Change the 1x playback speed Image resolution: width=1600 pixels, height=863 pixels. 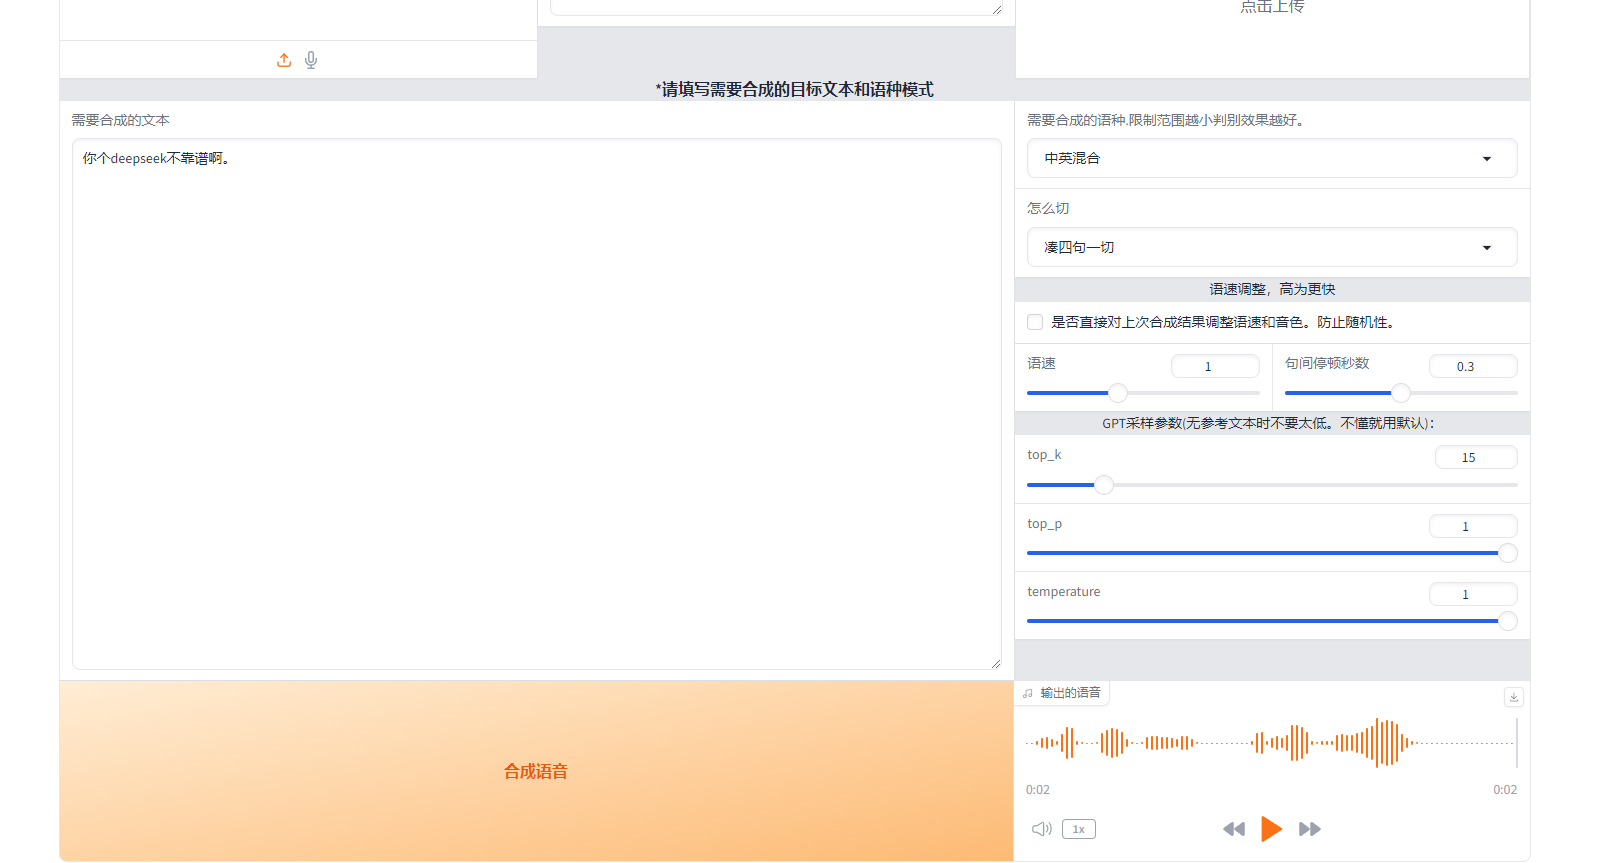pos(1078,829)
